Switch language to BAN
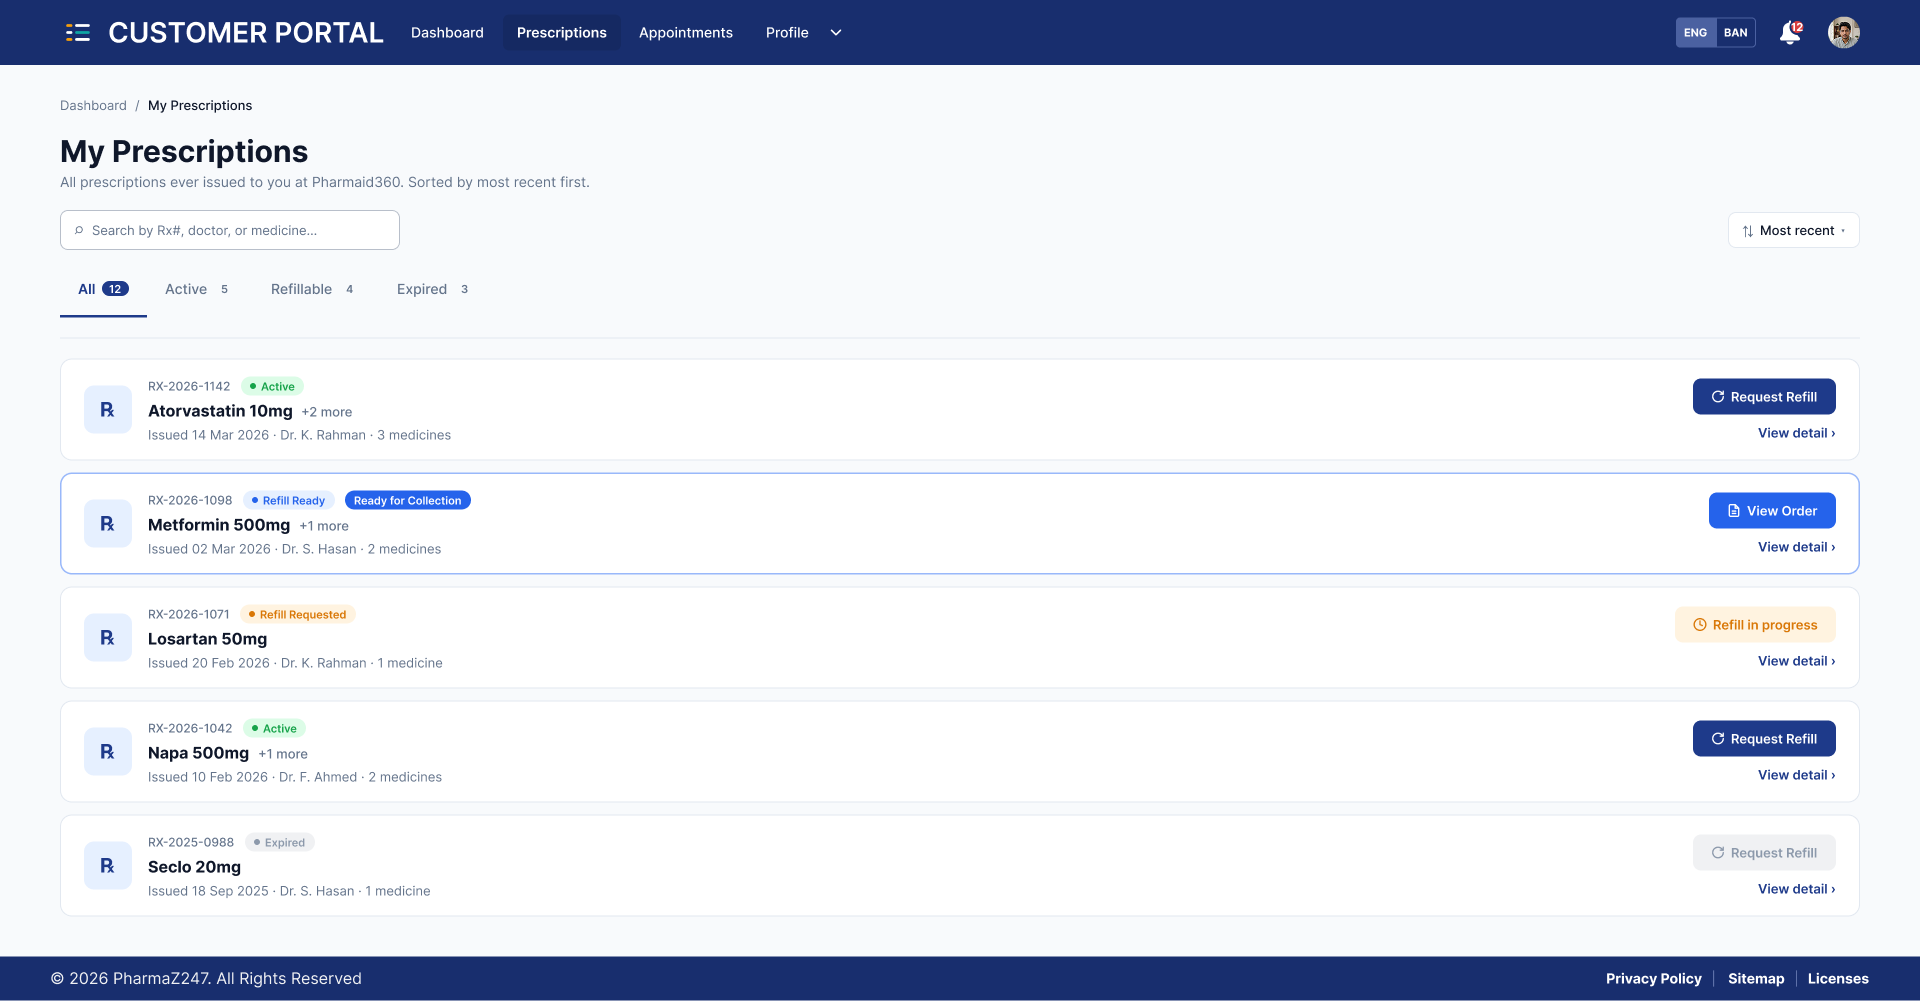 coord(1736,33)
